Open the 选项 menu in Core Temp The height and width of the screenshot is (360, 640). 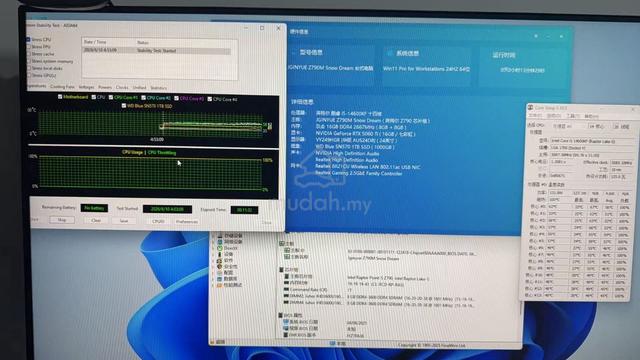[x=553, y=116]
